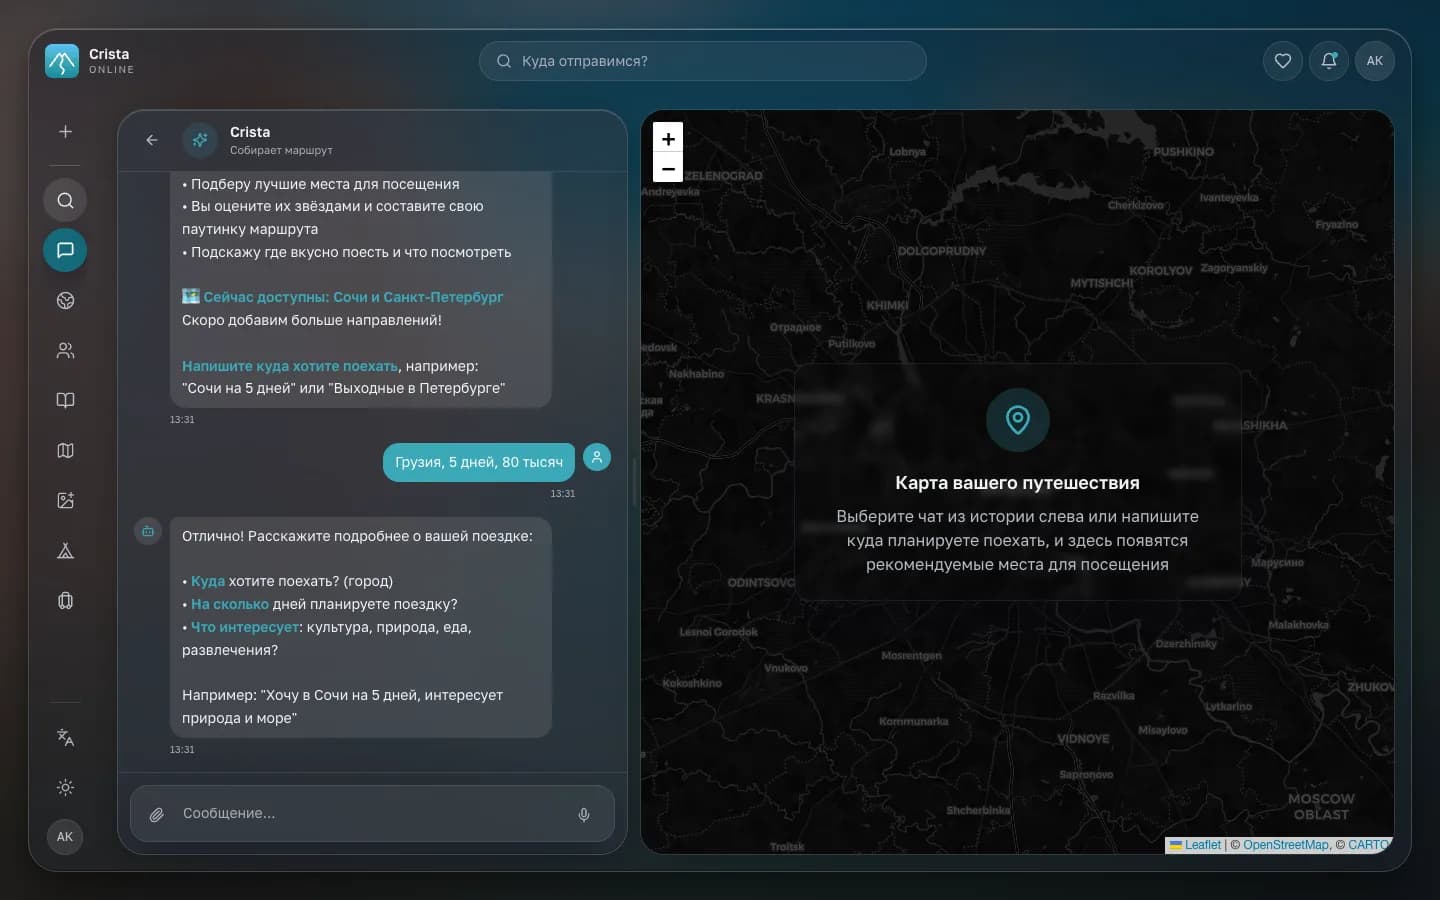1440x900 pixels.
Task: Open the Leaflet attribution link
Action: point(1202,845)
